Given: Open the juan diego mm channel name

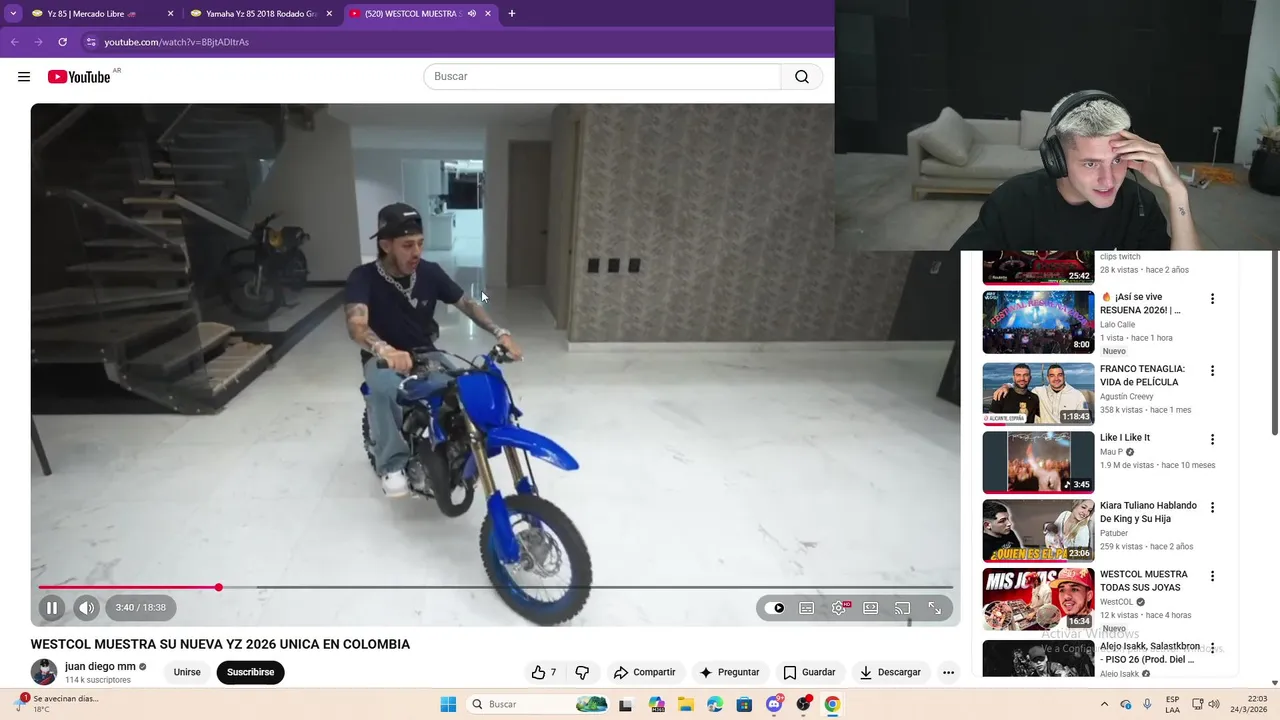Looking at the screenshot, I should click(100, 666).
